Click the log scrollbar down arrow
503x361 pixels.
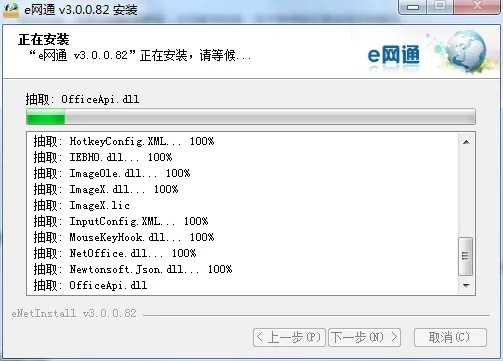466,285
